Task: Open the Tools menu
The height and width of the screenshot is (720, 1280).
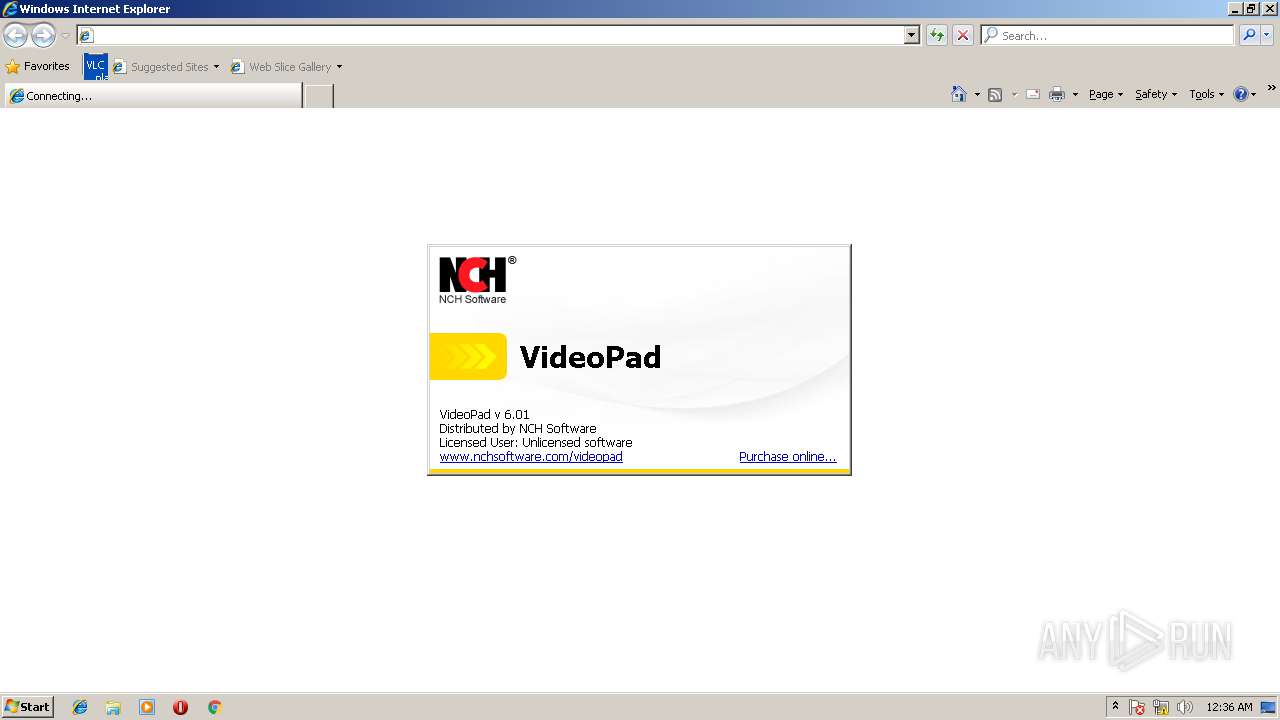Action: [1206, 94]
